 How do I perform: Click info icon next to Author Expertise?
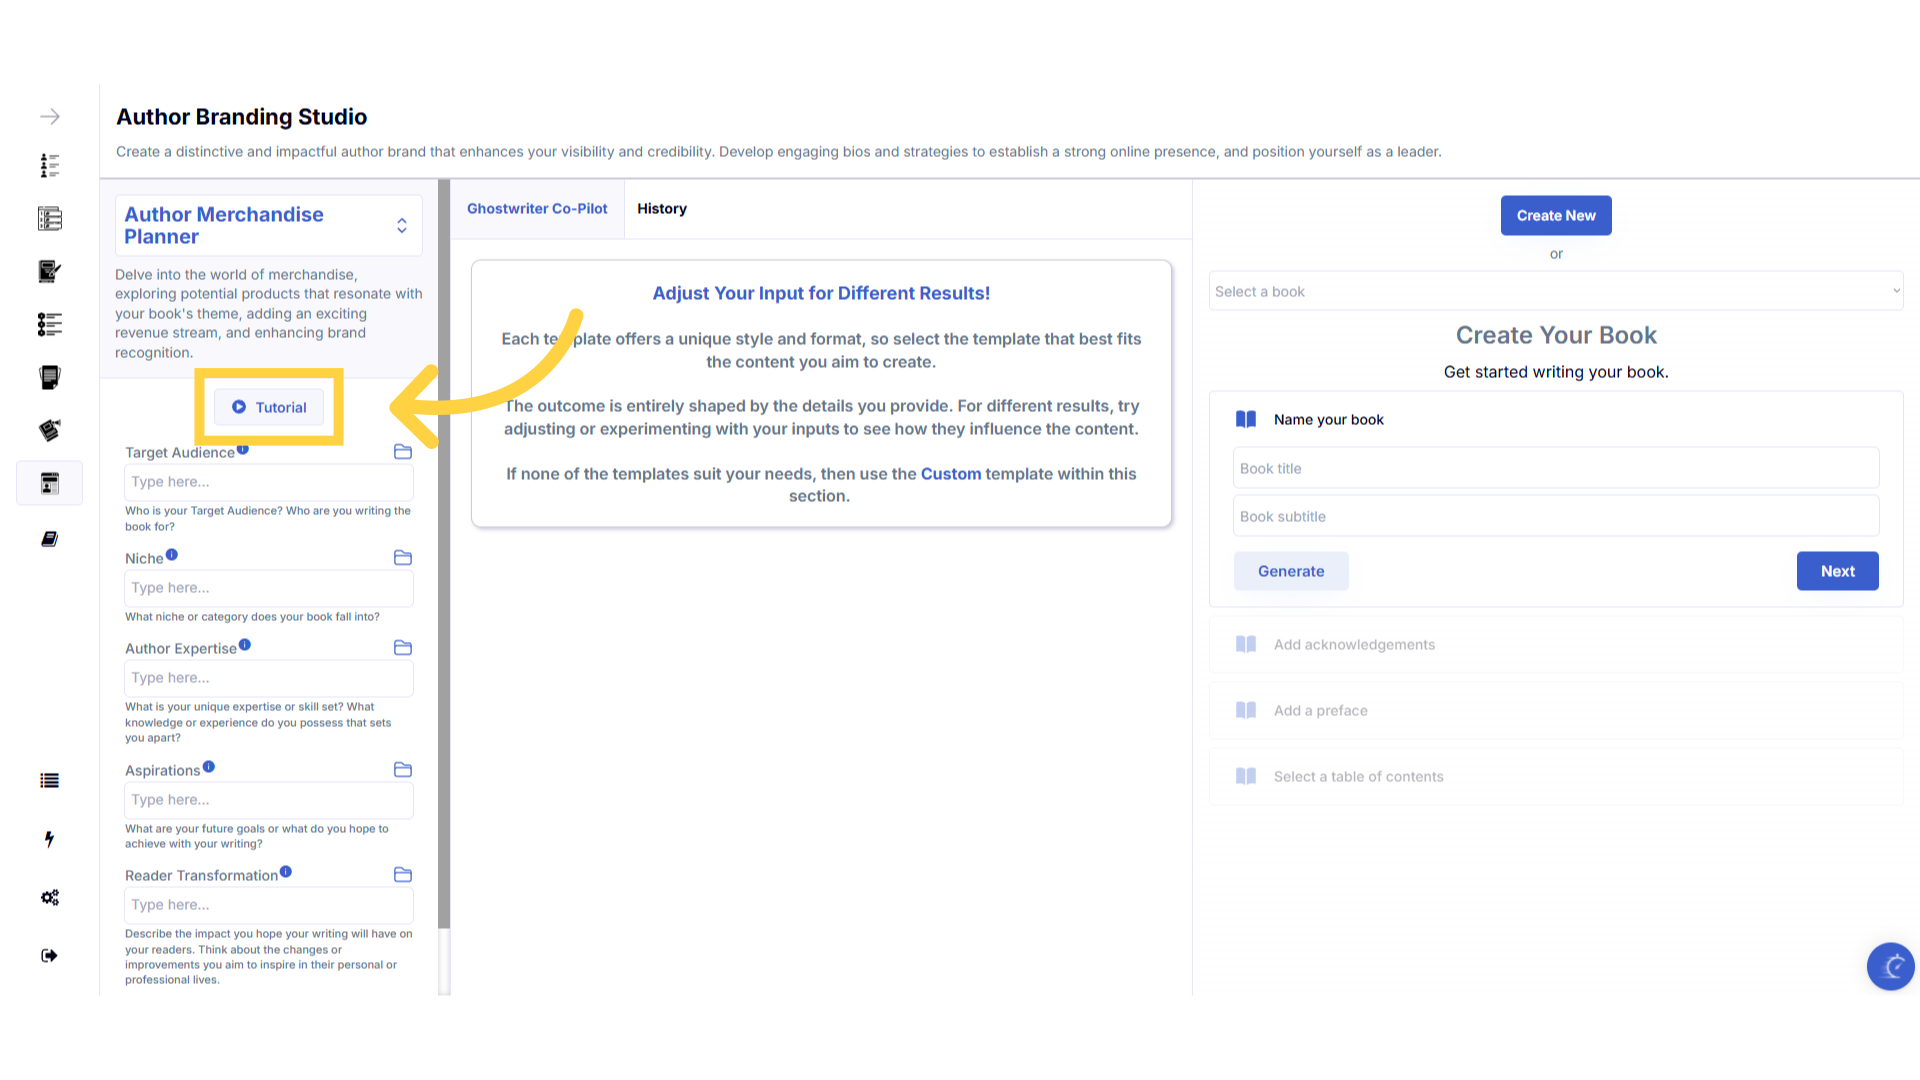[x=245, y=645]
